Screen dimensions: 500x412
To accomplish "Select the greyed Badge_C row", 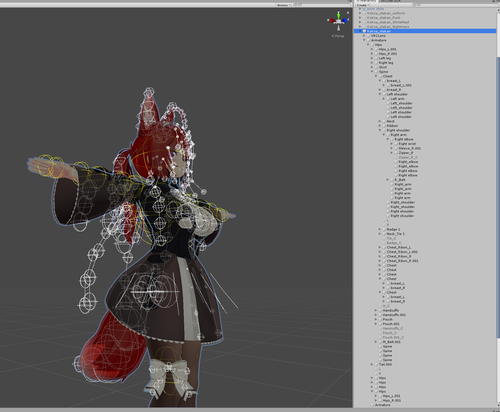I will pos(425,243).
